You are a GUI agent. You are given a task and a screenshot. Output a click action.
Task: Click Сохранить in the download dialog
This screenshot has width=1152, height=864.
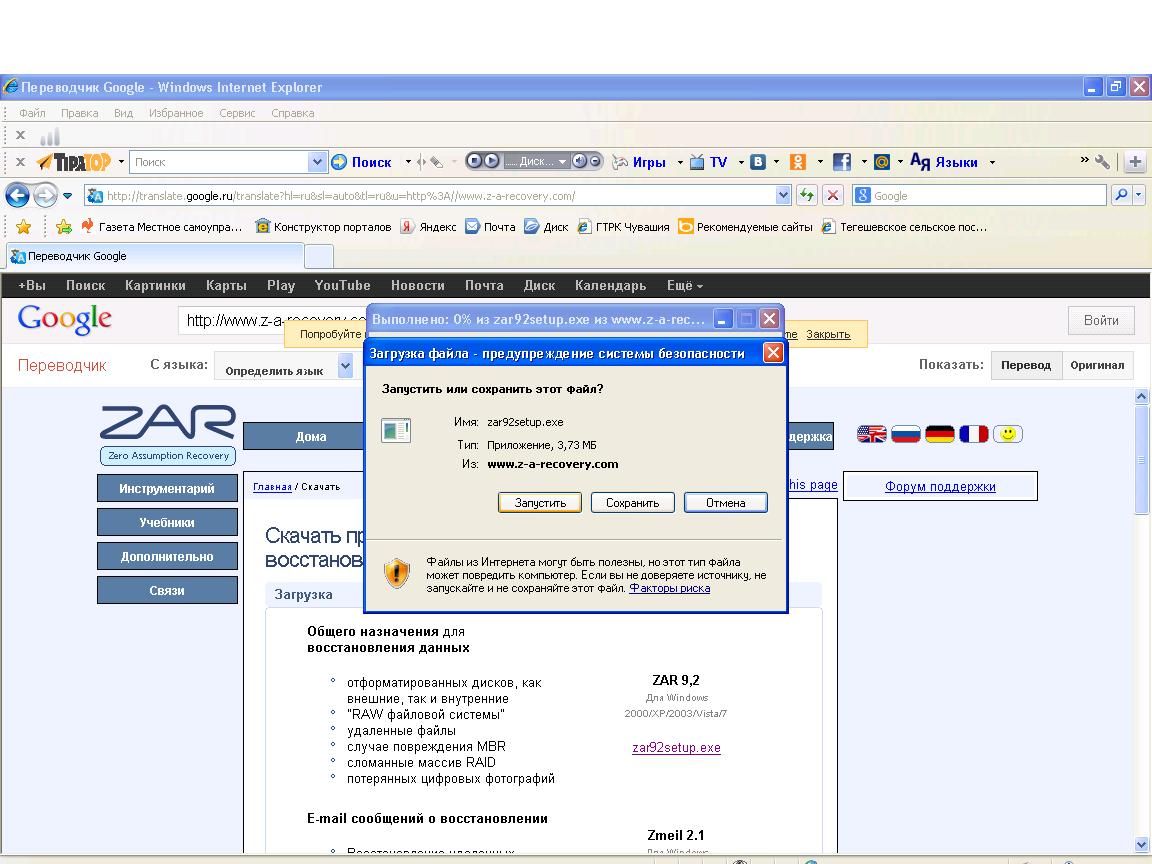pos(633,503)
